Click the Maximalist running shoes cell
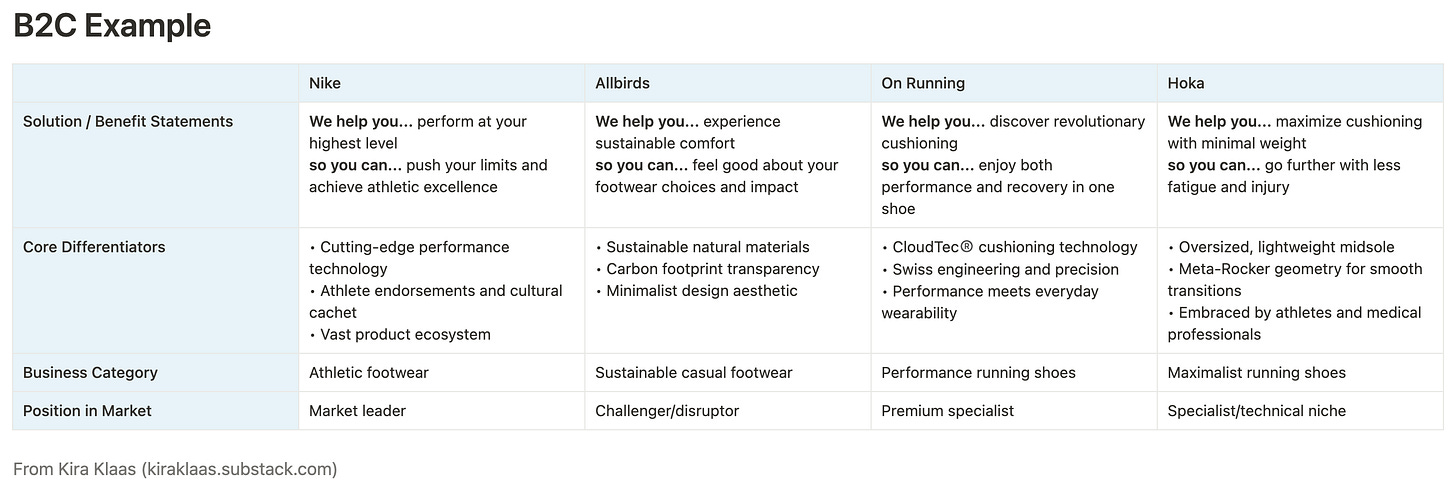Image resolution: width=1456 pixels, height=498 pixels. click(1257, 372)
